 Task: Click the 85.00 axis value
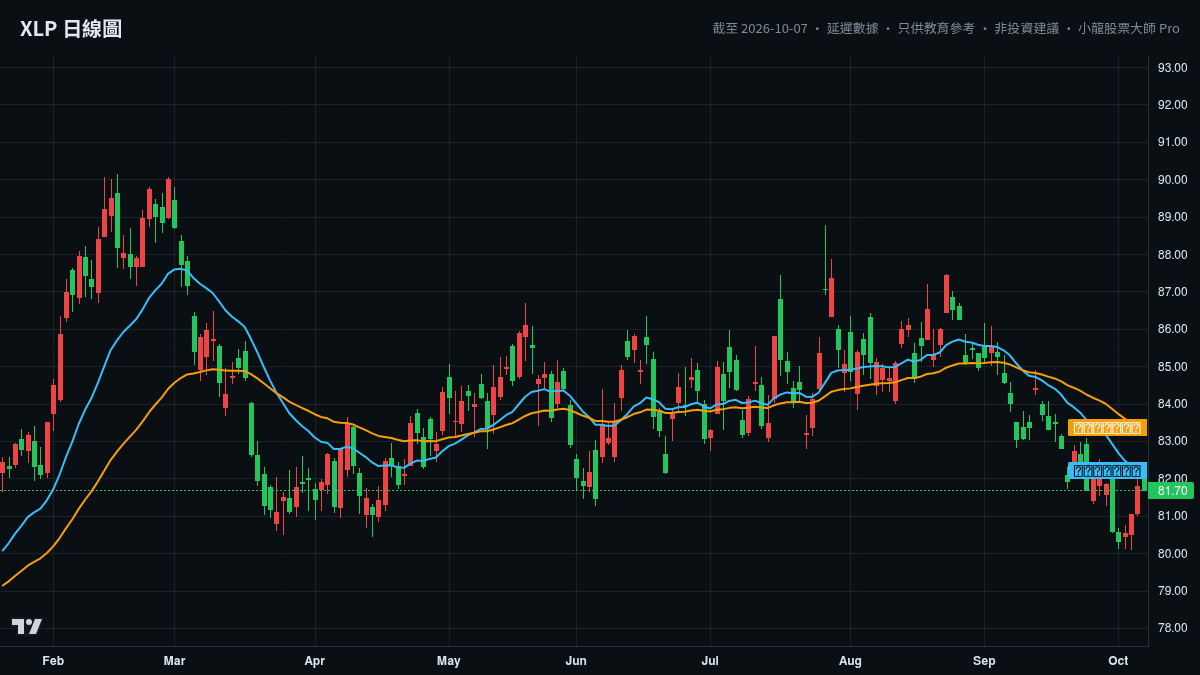(x=1172, y=367)
